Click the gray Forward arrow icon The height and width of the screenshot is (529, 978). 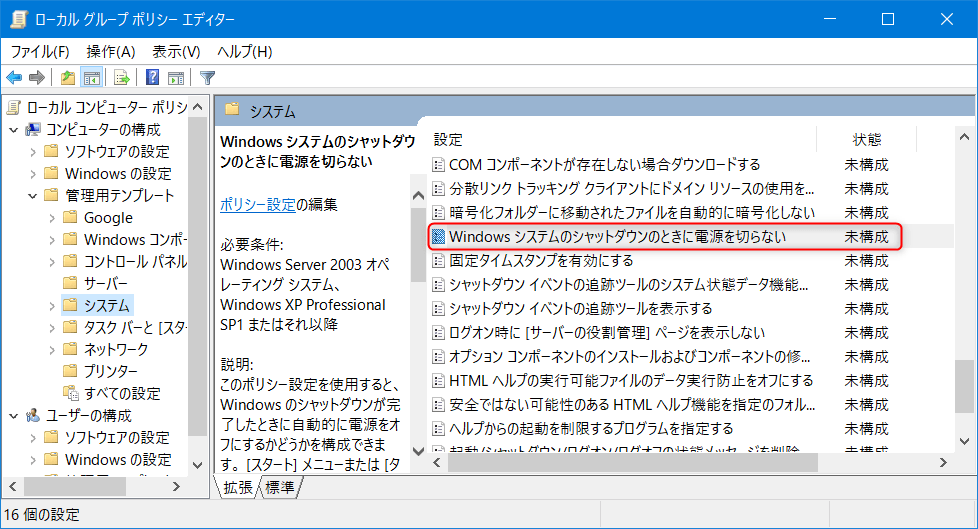pyautogui.click(x=37, y=78)
